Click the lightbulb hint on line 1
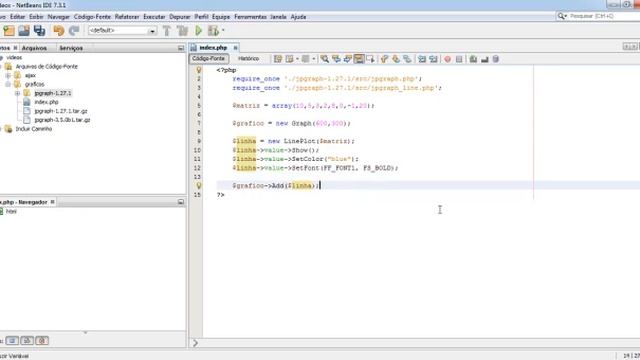 point(199,70)
